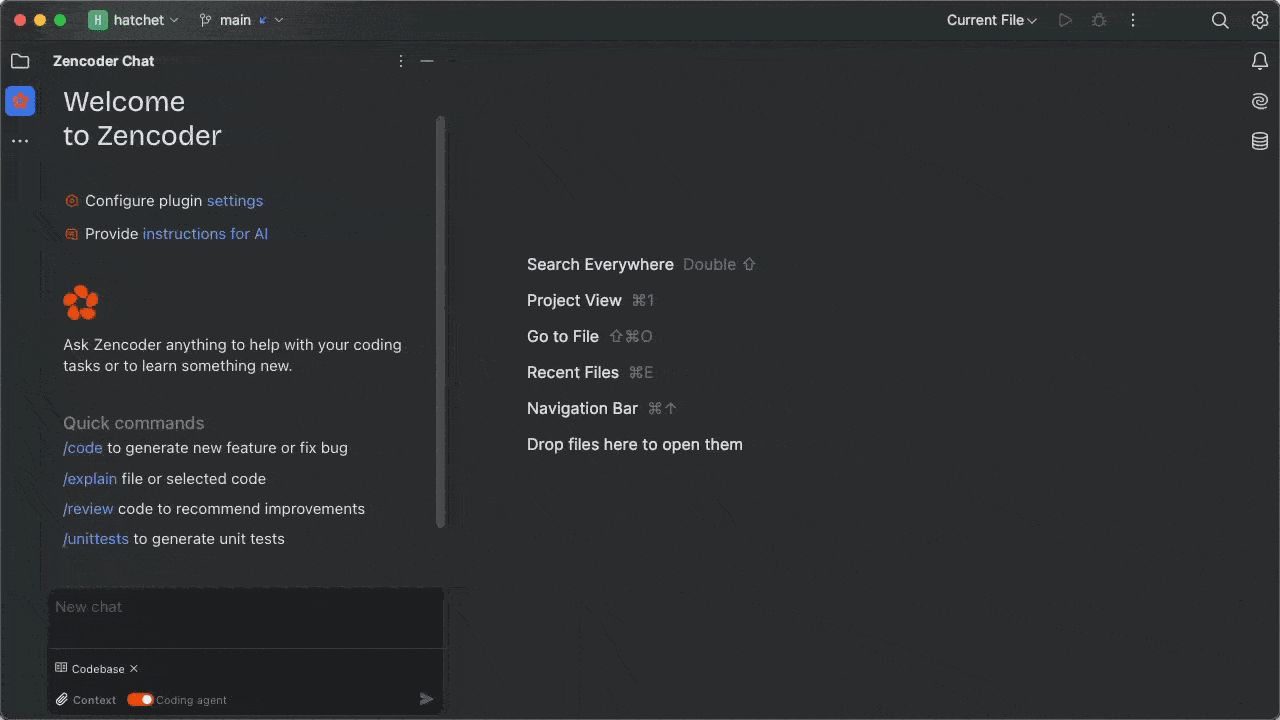The width and height of the screenshot is (1280, 720).
Task: Click the Zencoder sidebar icon
Action: tap(20, 101)
